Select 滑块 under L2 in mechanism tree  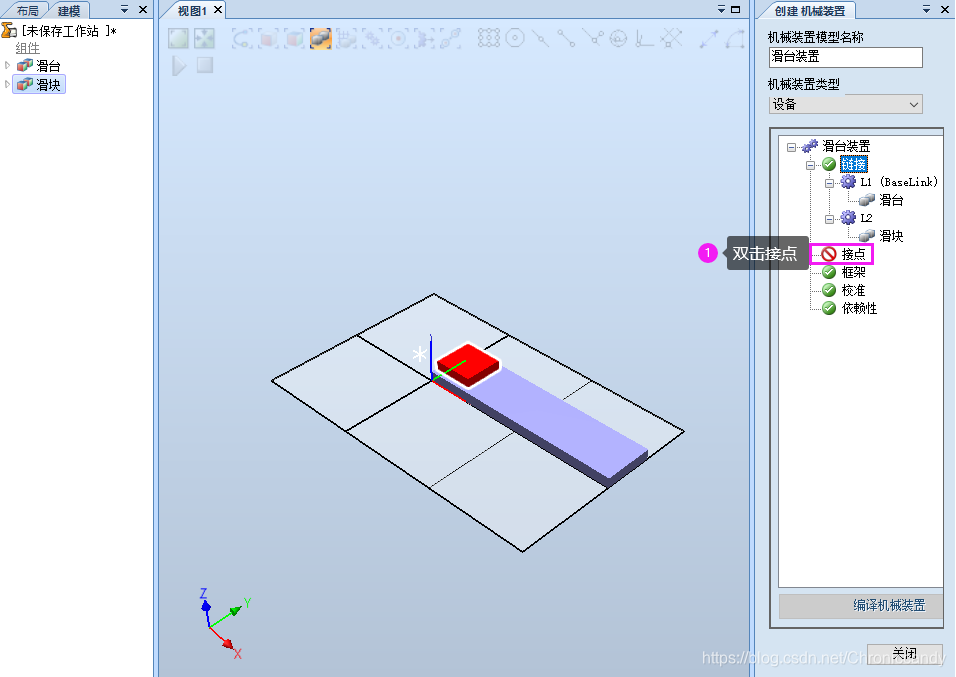[x=891, y=236]
